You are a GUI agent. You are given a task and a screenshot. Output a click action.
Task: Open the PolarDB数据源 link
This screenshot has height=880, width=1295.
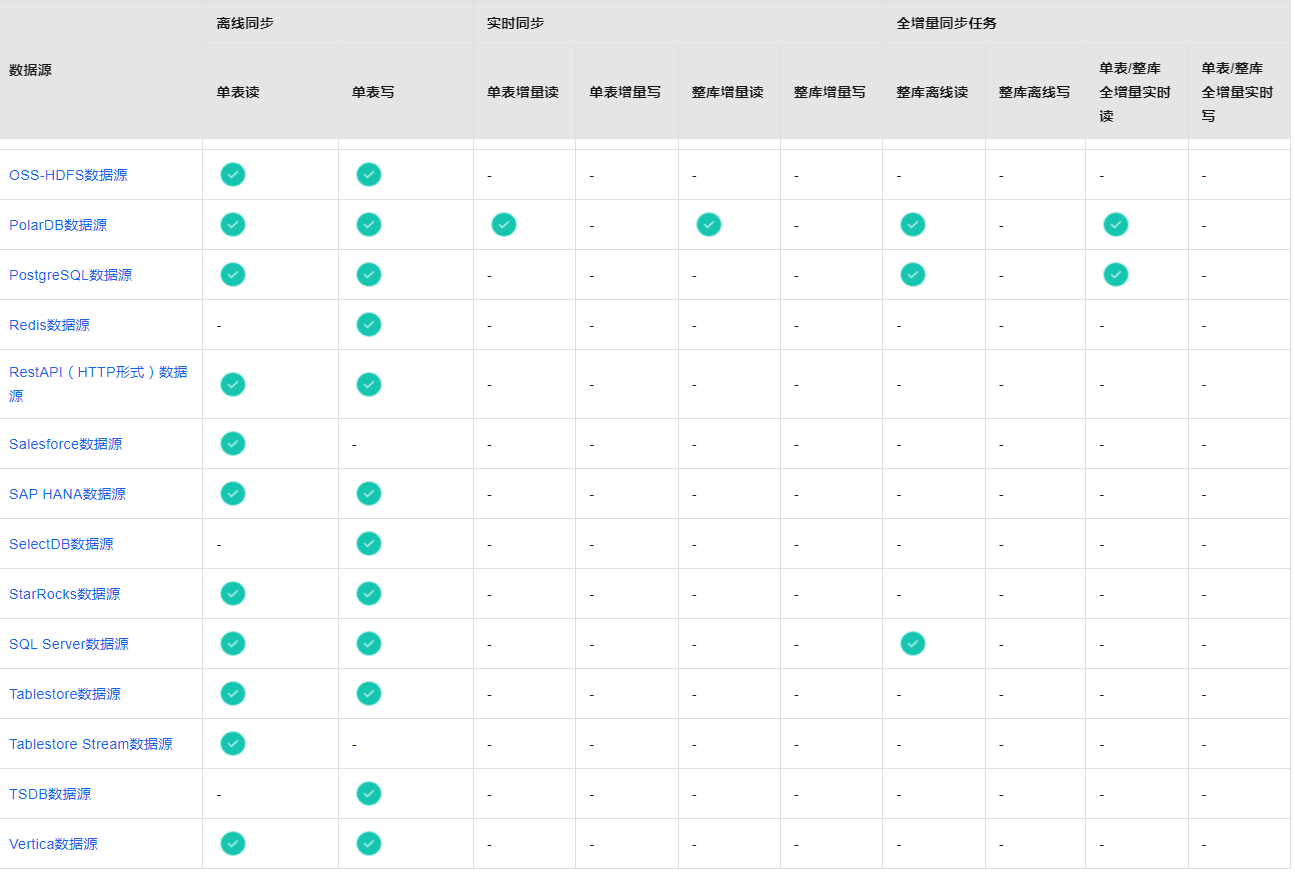tap(58, 225)
